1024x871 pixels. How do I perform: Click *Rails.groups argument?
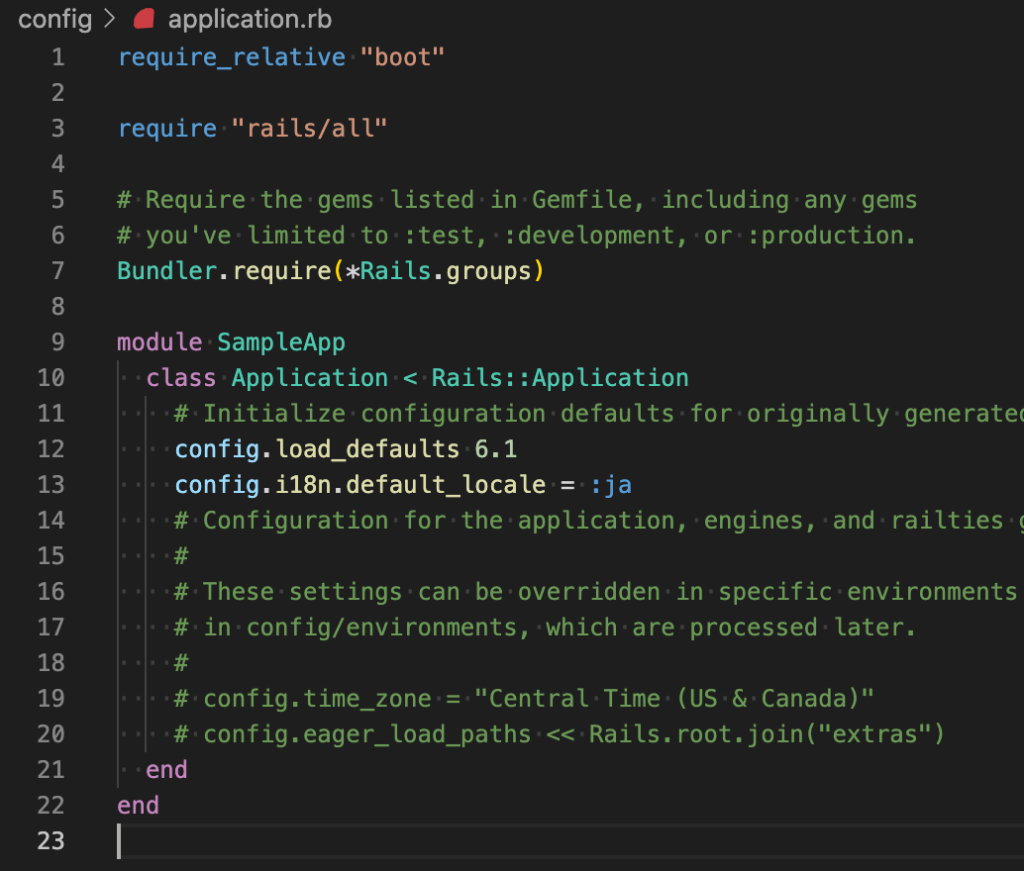tap(438, 271)
